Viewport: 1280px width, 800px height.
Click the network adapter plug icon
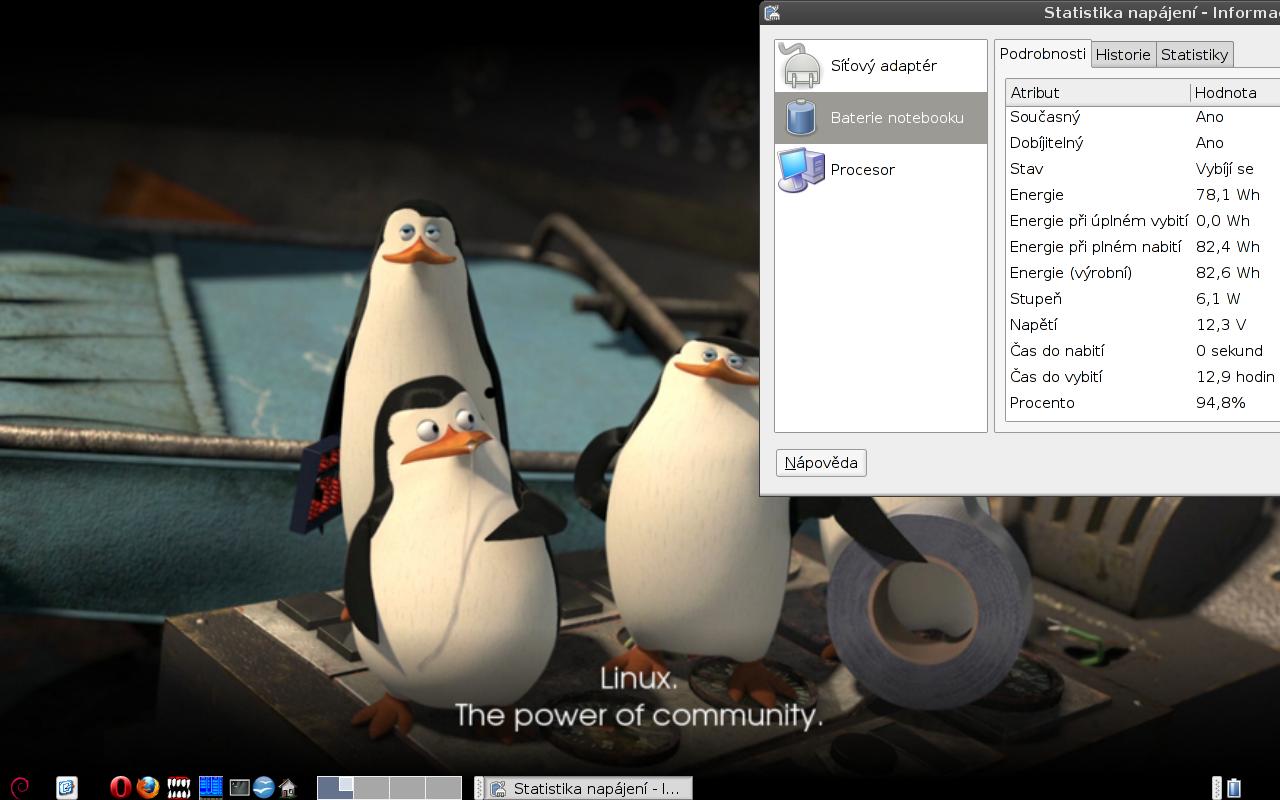click(800, 66)
